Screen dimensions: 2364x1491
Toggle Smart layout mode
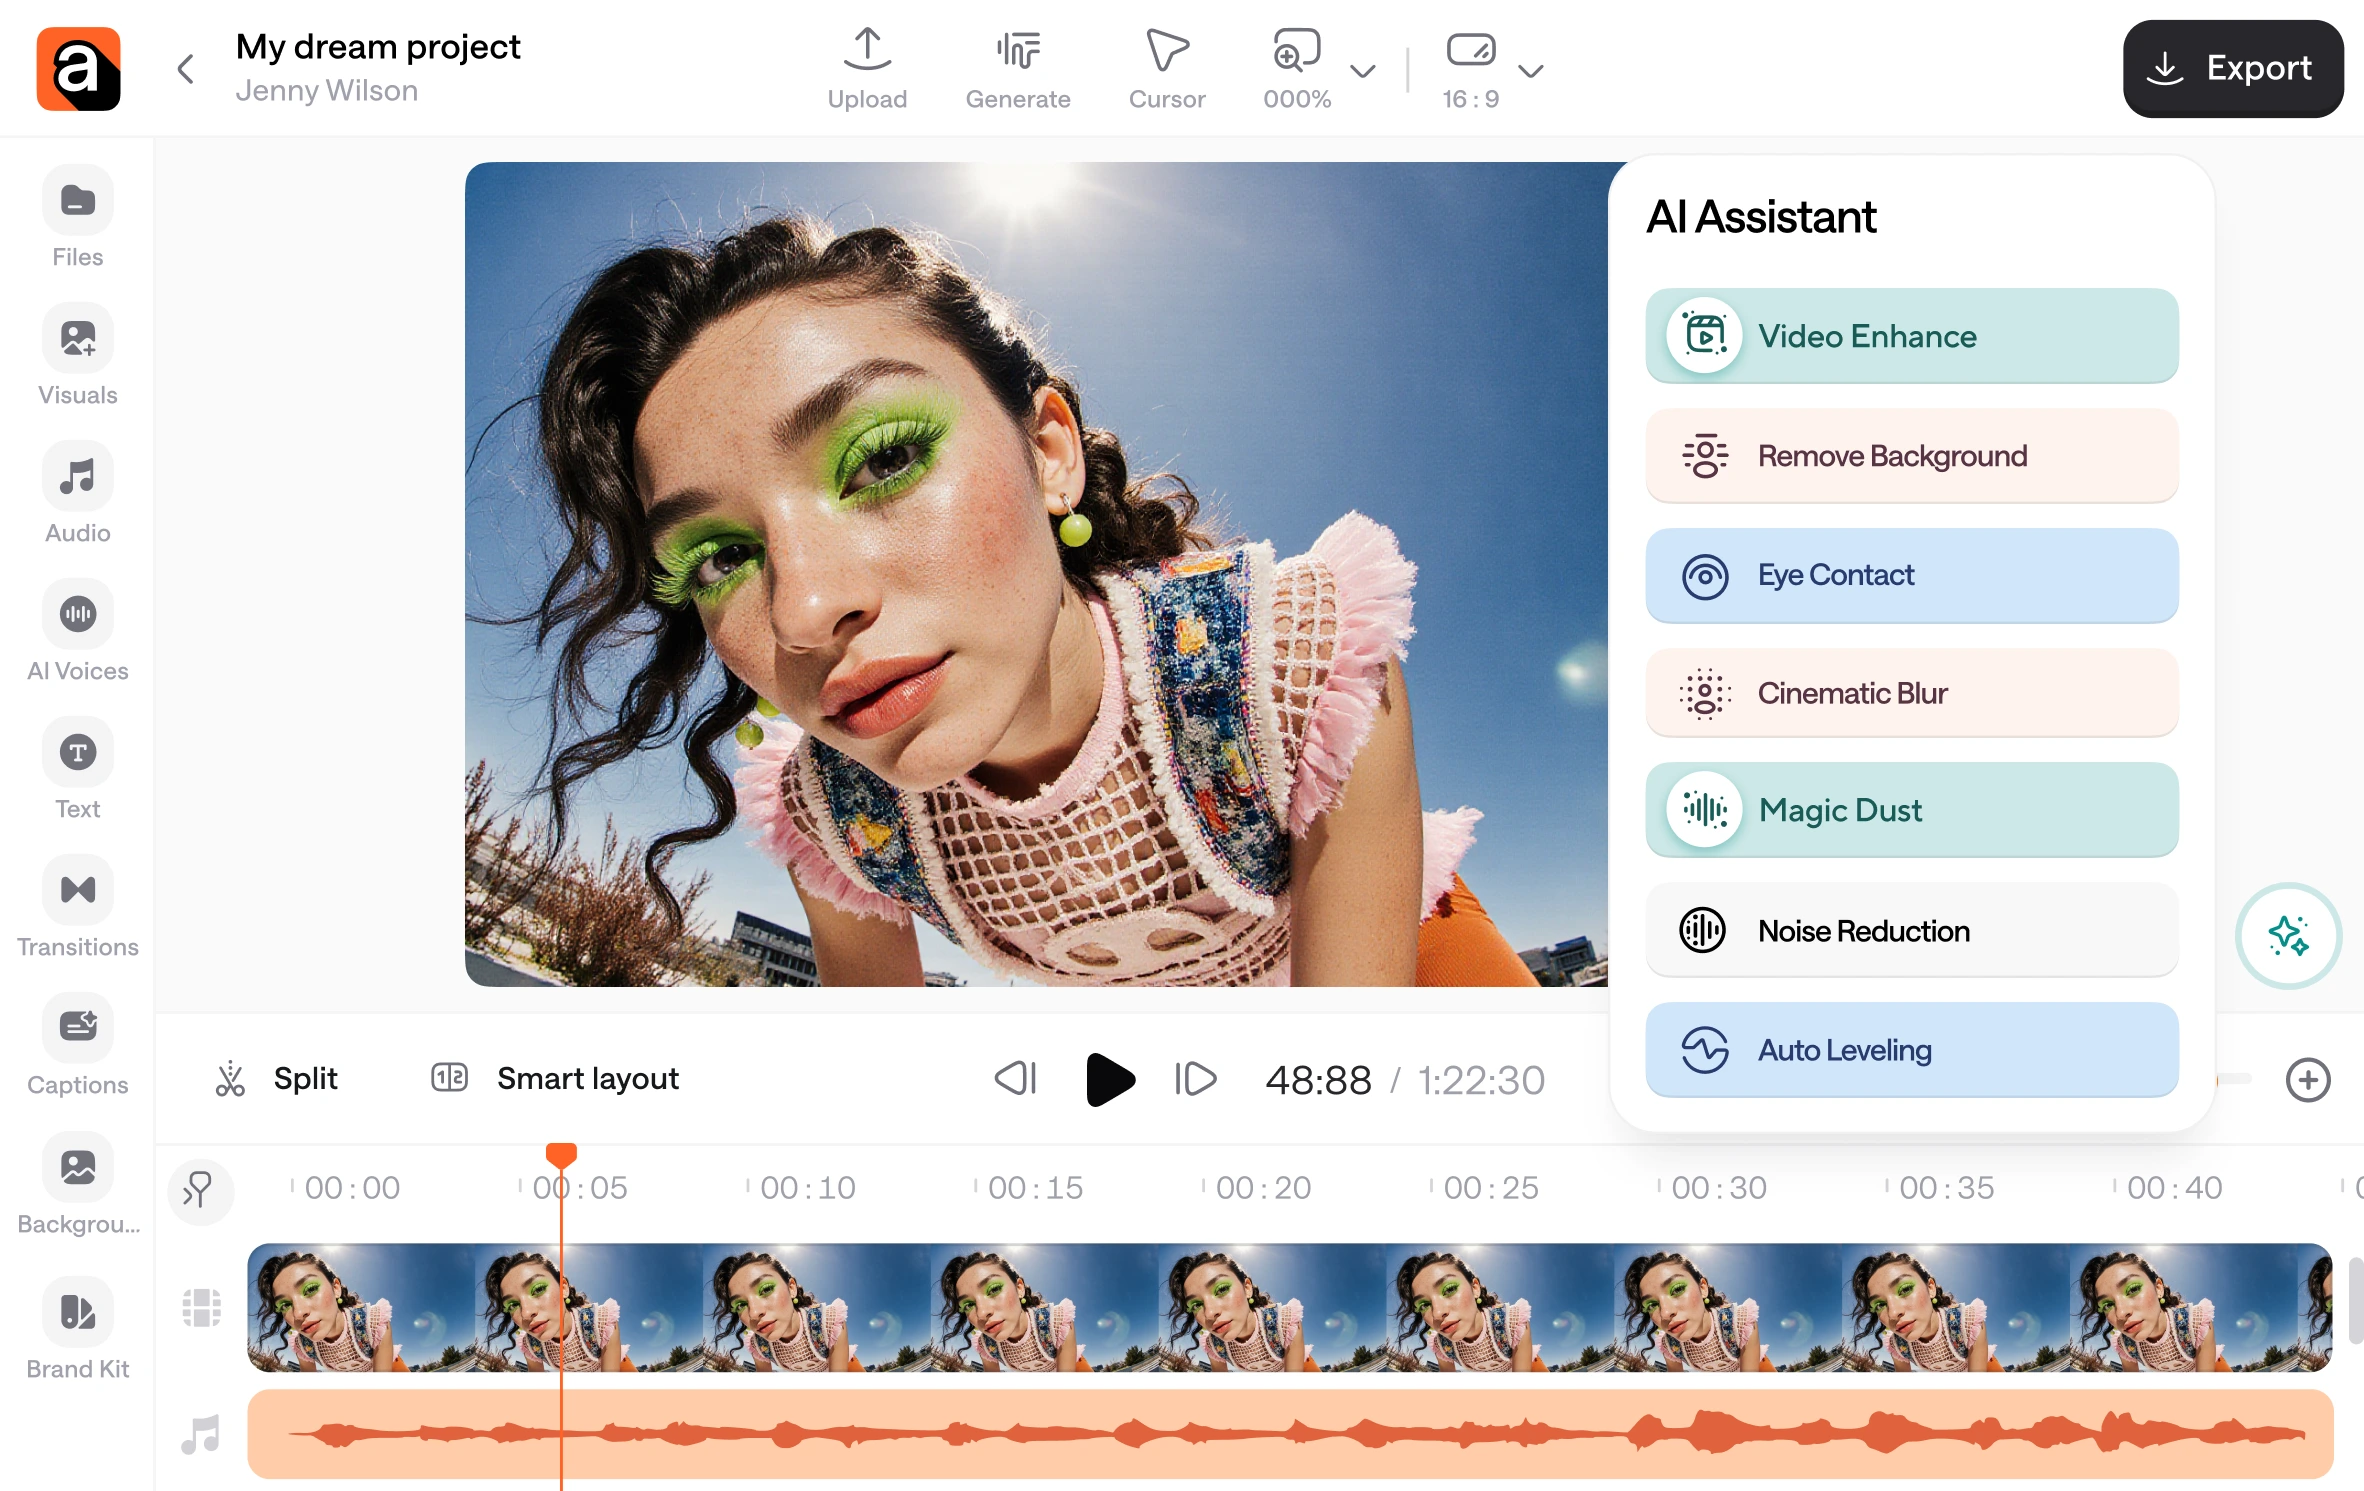click(x=555, y=1078)
